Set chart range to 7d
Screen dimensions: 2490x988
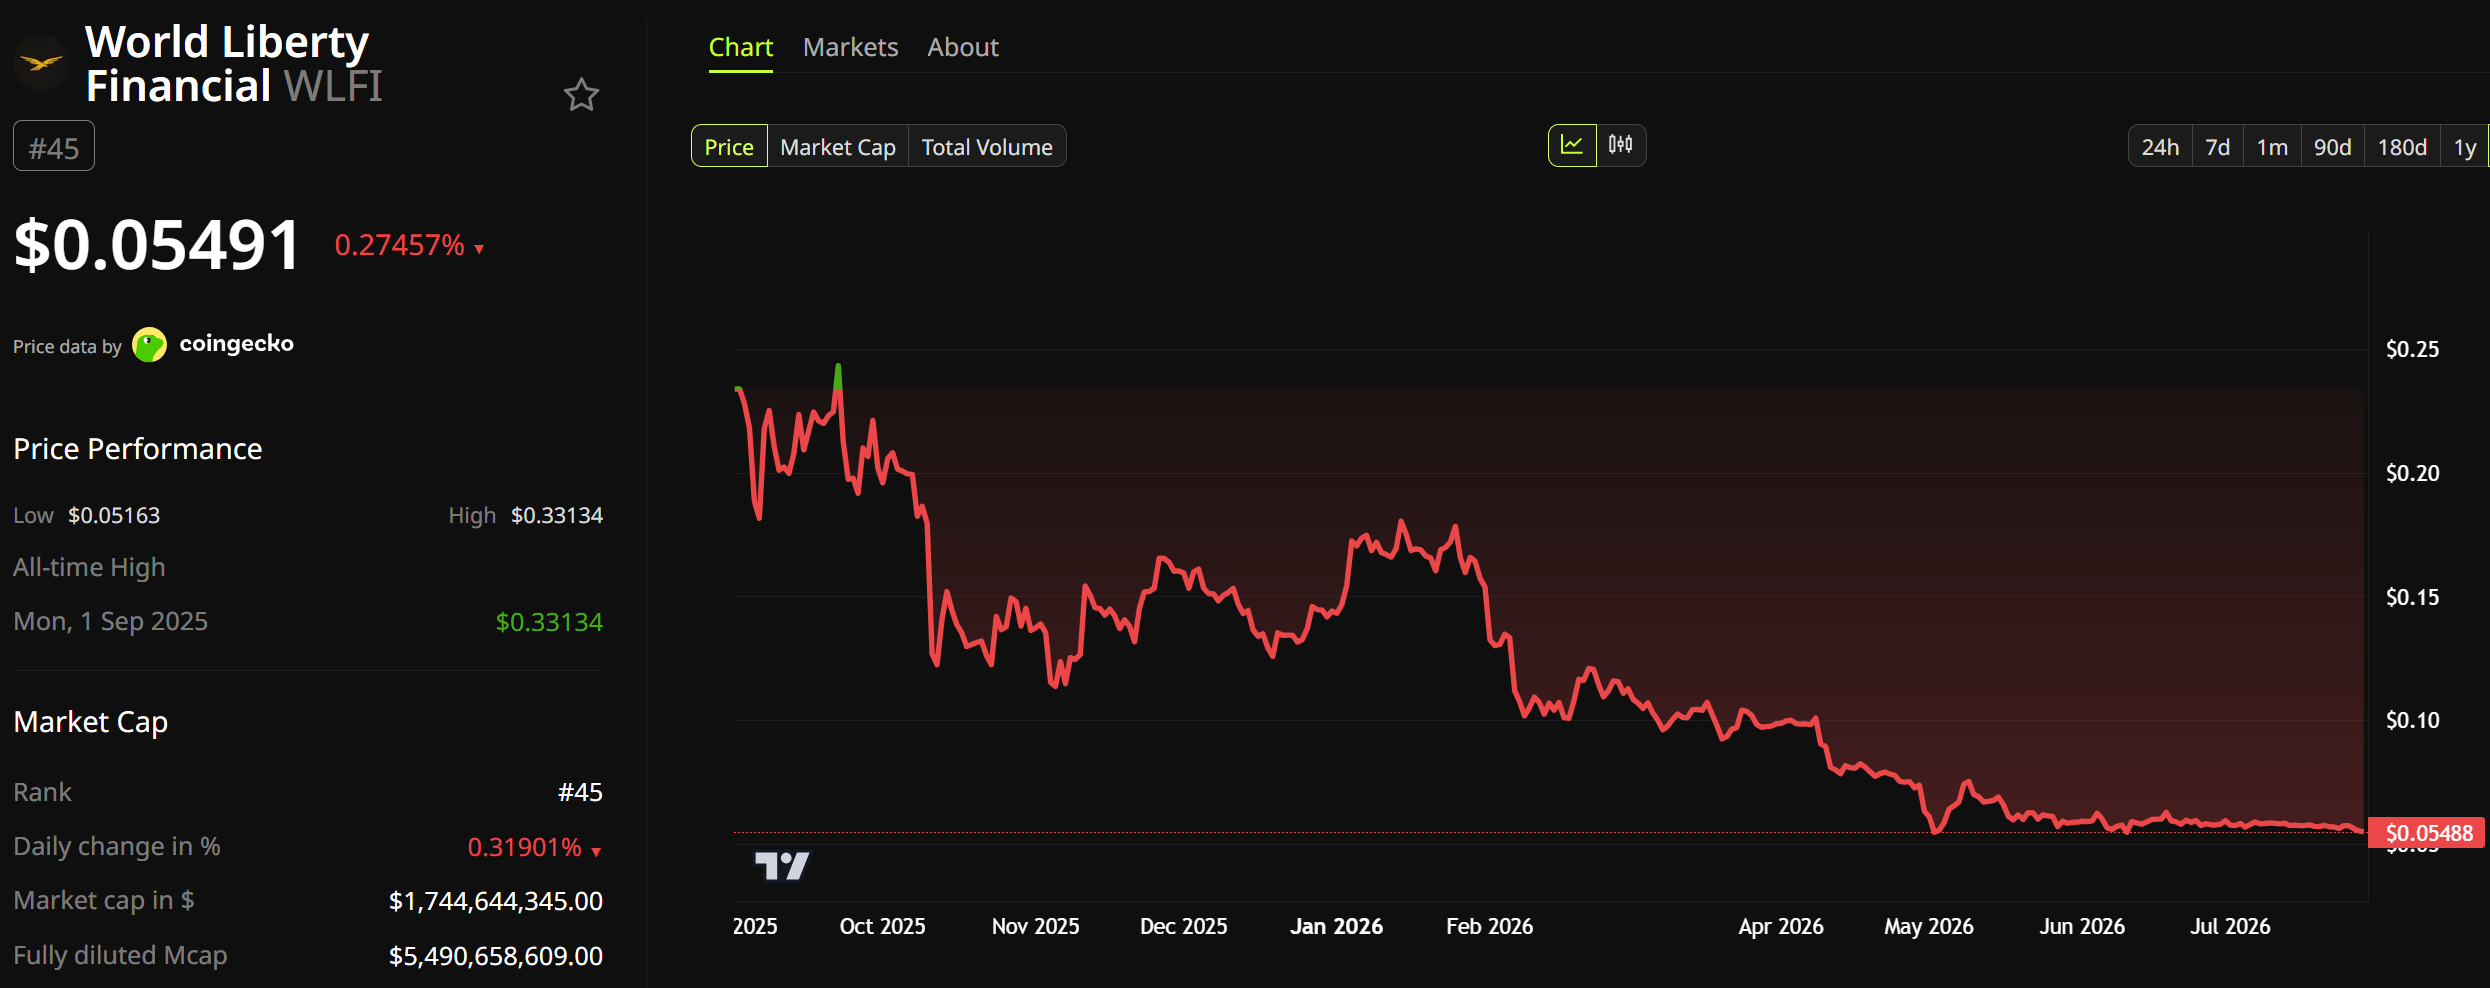click(2218, 147)
